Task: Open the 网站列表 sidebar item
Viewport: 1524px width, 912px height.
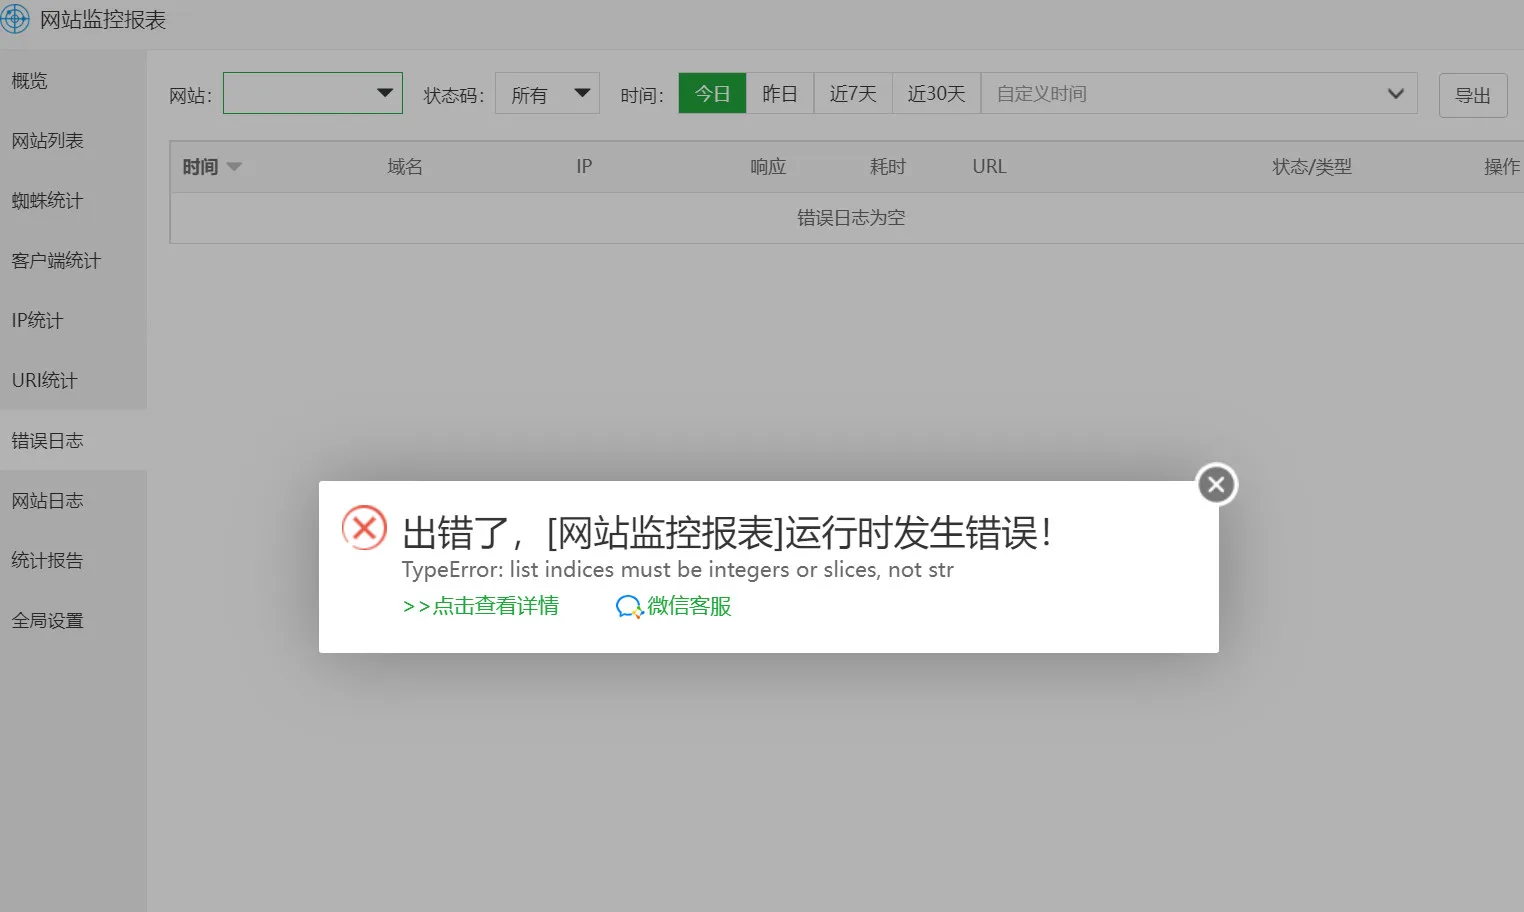Action: click(73, 140)
